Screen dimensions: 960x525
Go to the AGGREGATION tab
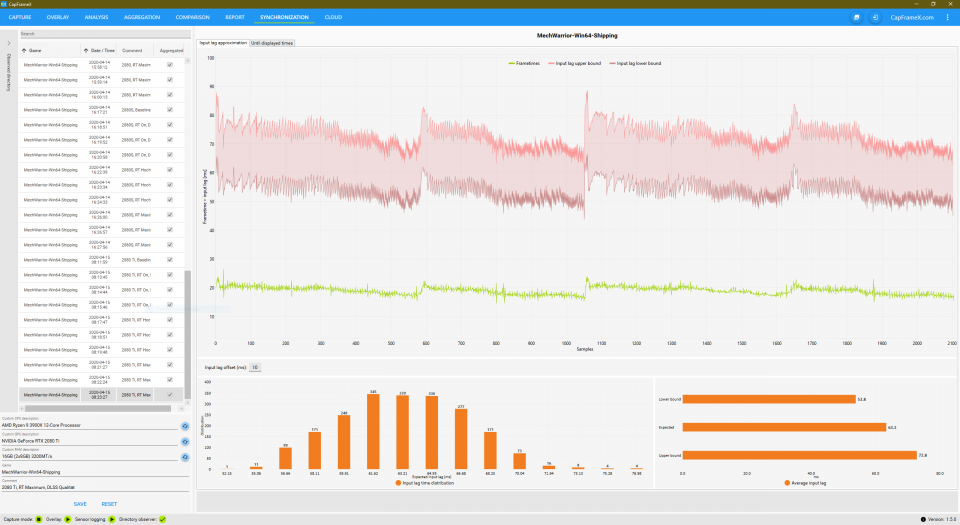point(142,17)
